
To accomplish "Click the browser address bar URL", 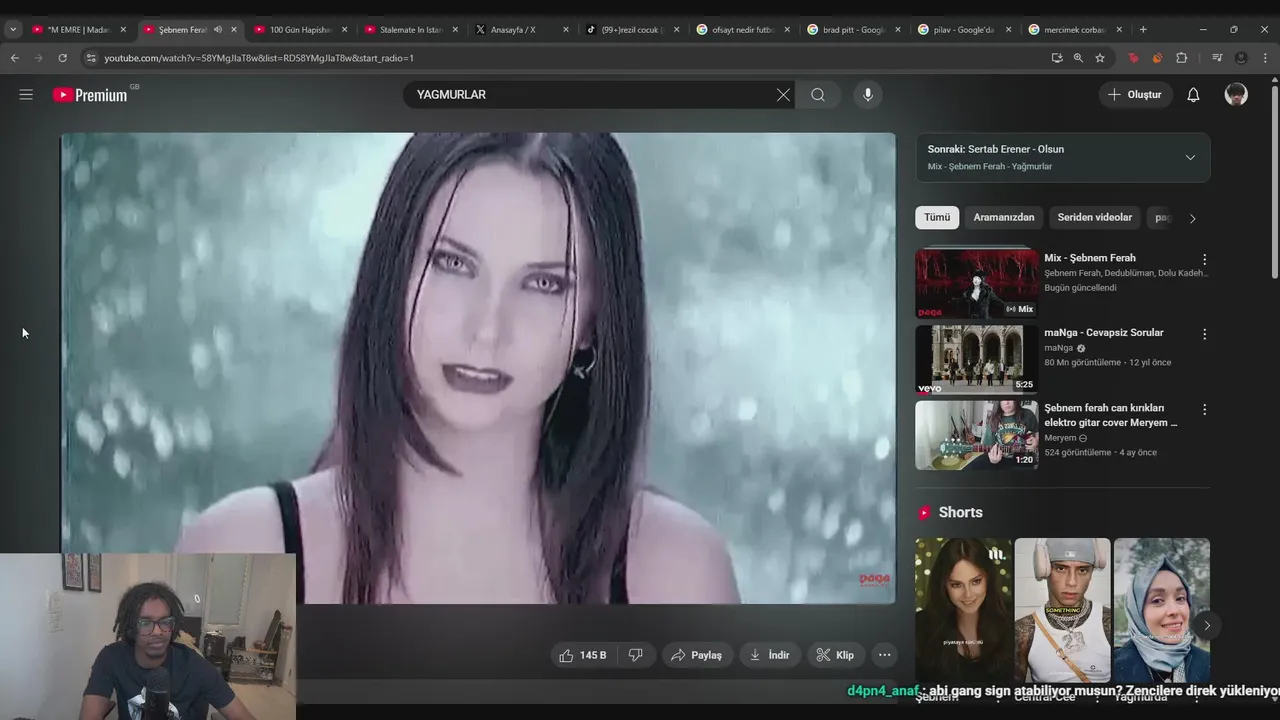I will pos(259,58).
